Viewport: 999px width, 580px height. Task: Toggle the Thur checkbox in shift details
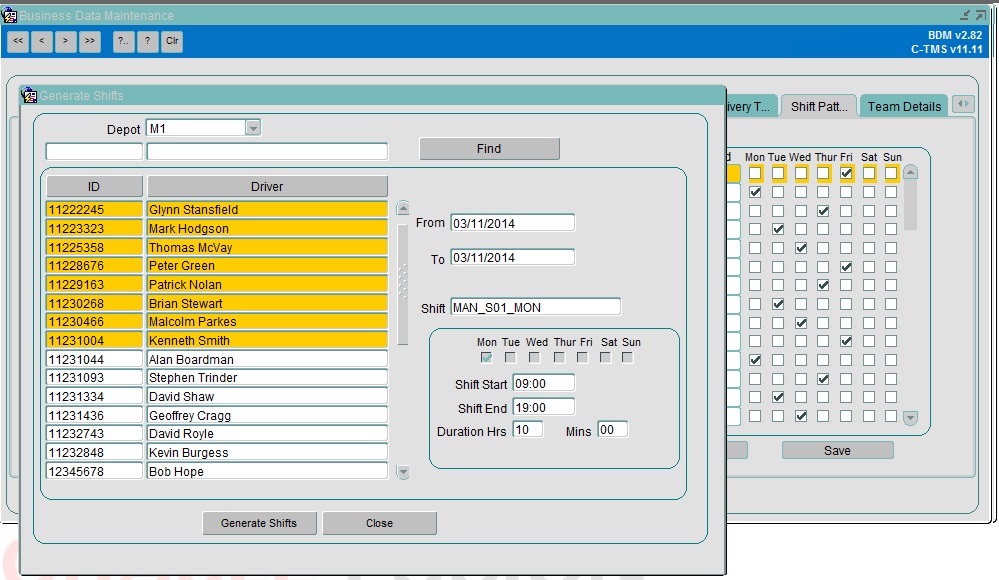559,358
